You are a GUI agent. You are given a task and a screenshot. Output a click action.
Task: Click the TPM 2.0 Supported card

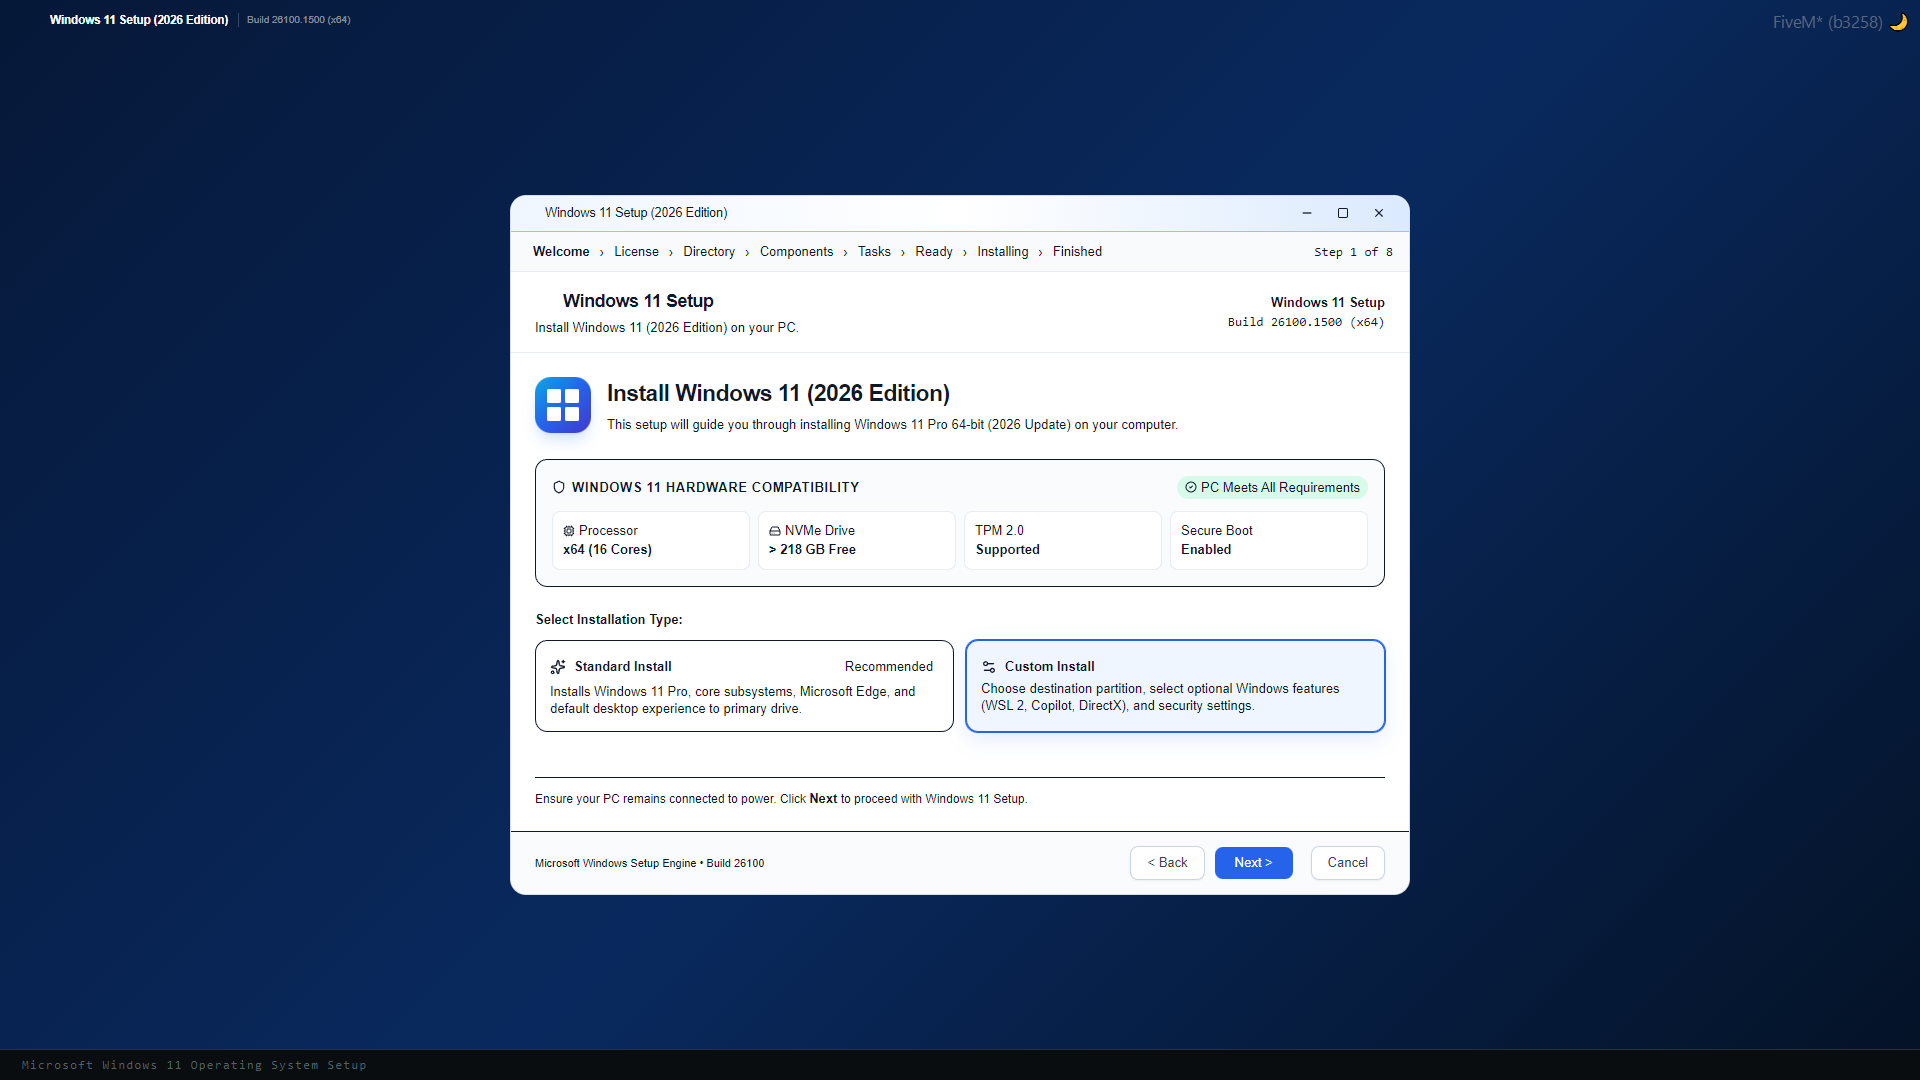tap(1062, 540)
